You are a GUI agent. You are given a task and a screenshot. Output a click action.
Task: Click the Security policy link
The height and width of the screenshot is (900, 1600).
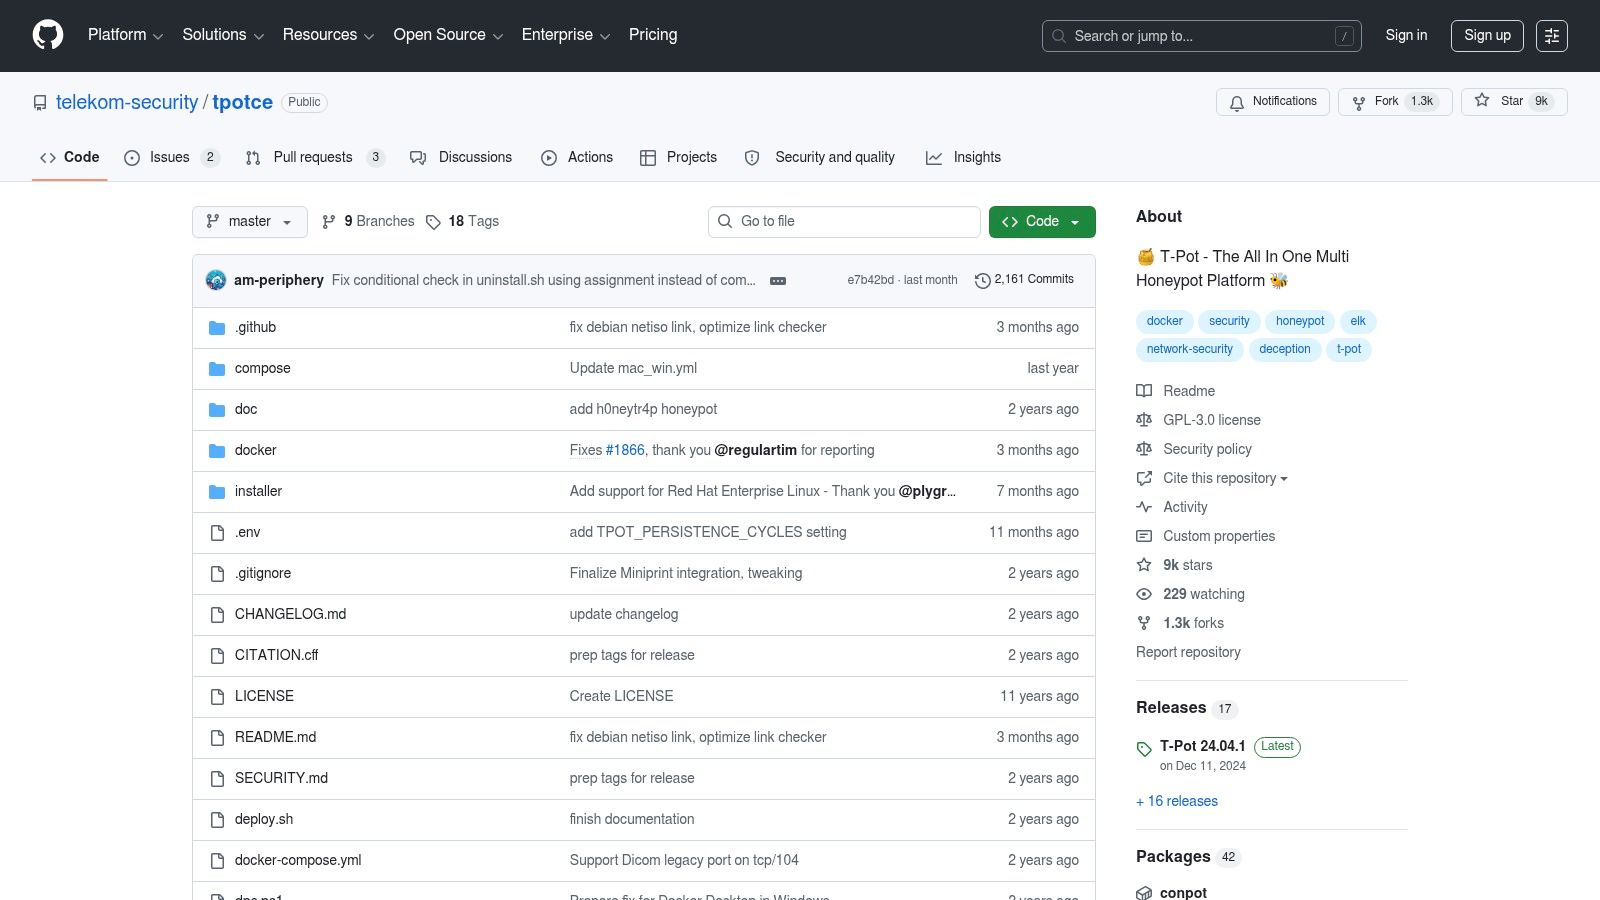[1207, 449]
